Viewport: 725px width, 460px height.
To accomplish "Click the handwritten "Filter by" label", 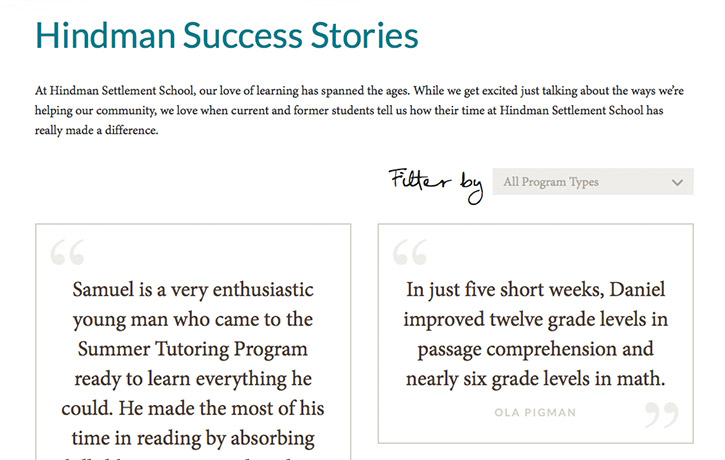I will [435, 183].
